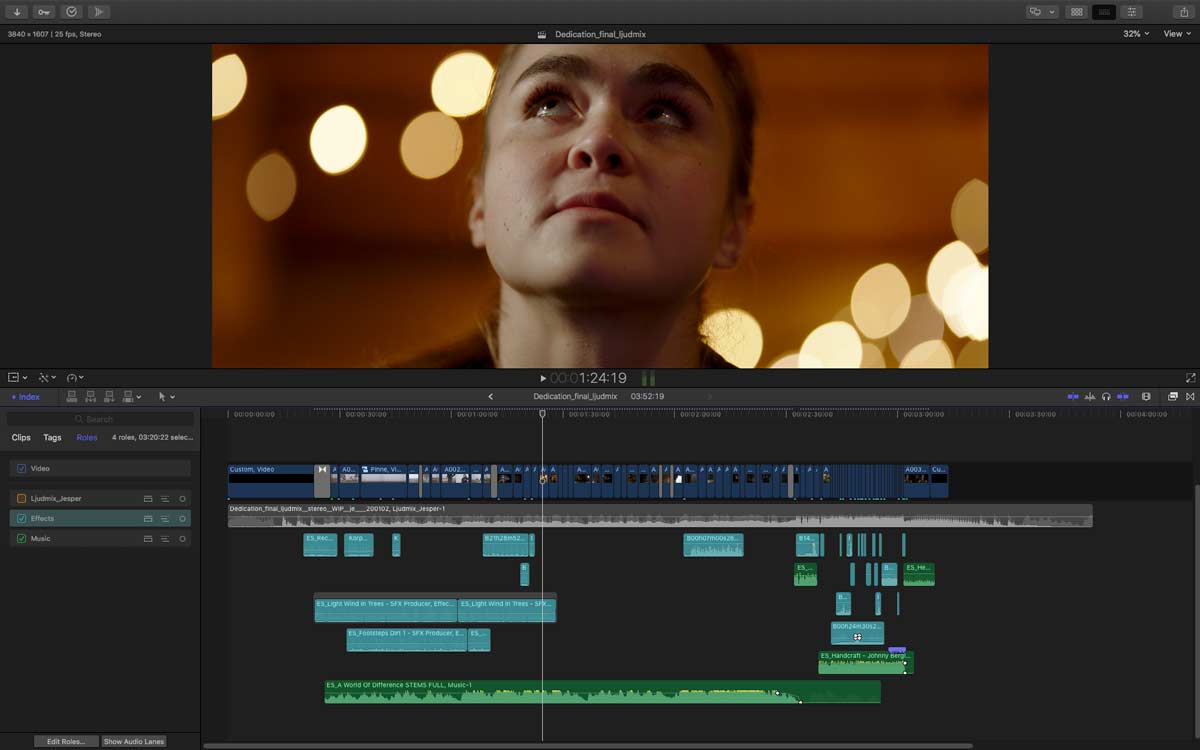Viewport: 1200px width, 750px height.
Task: Focus icon on Effects role row
Action: tap(182, 518)
